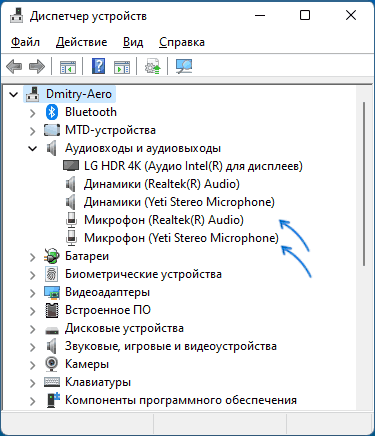Click the computer icon next to Dmitry-Aero
Screen dimensions: 375x436
click(33, 94)
